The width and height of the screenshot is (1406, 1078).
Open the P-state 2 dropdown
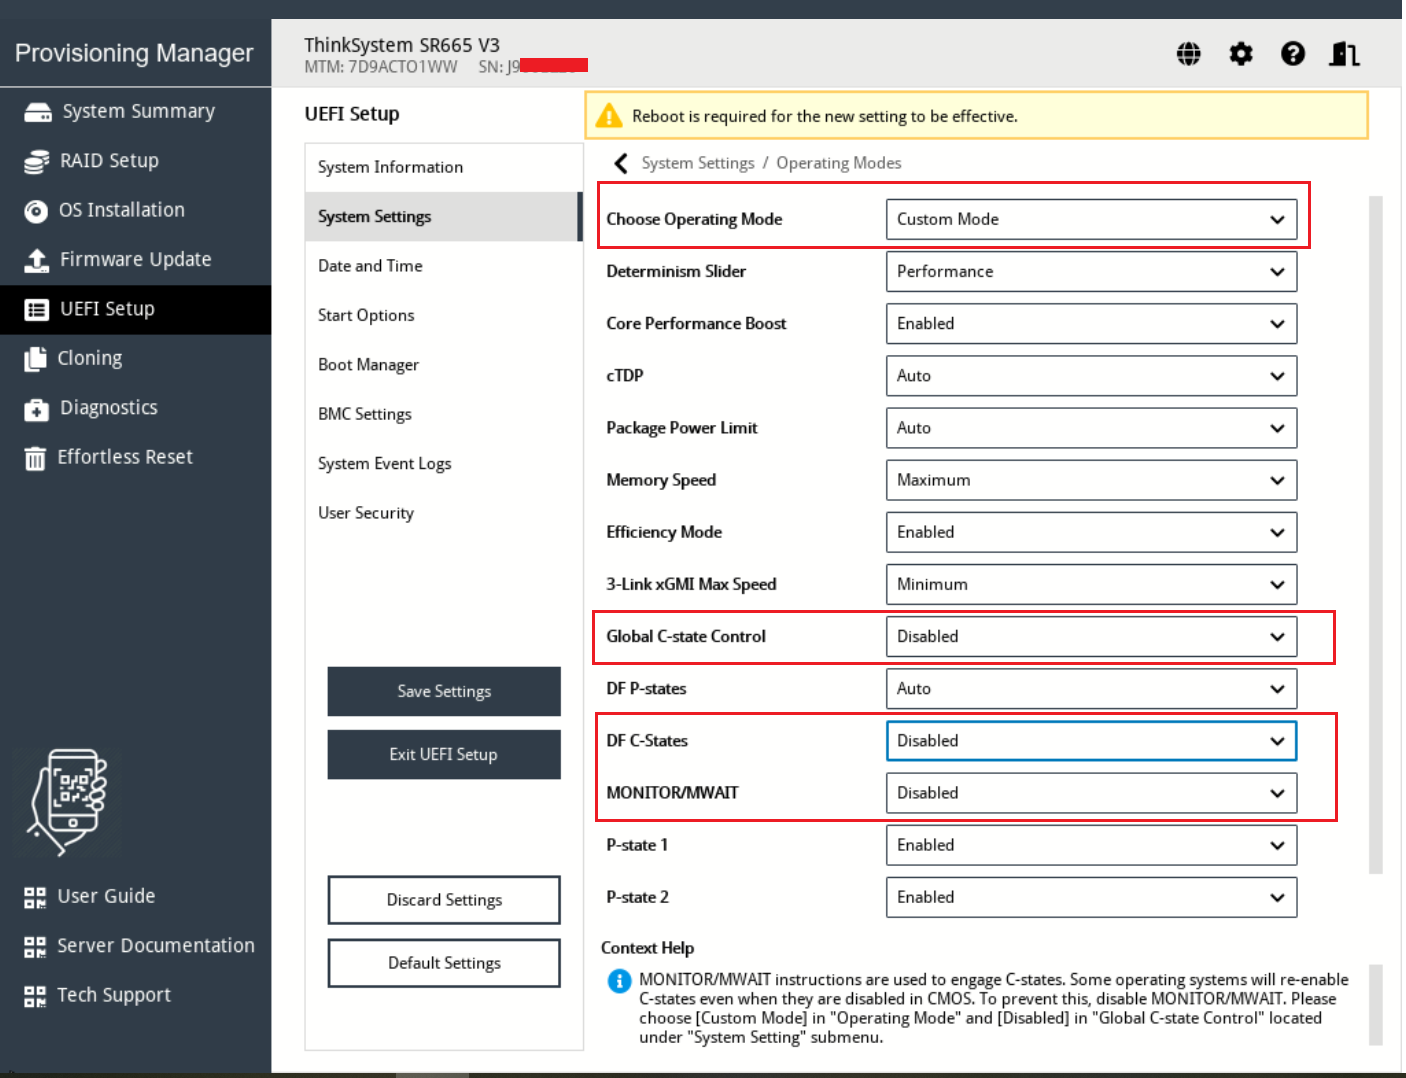click(1091, 897)
